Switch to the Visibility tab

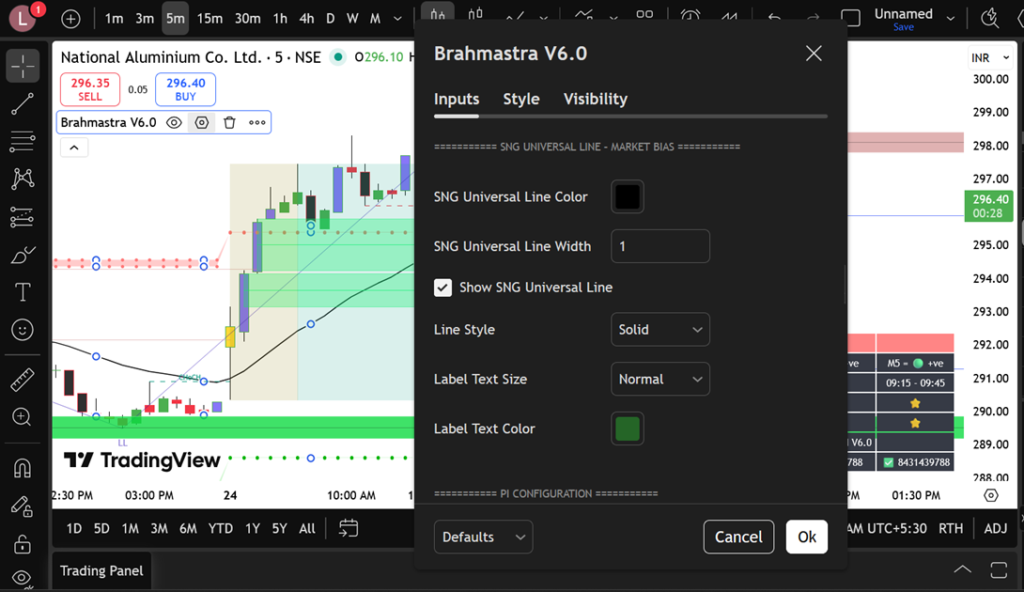595,99
